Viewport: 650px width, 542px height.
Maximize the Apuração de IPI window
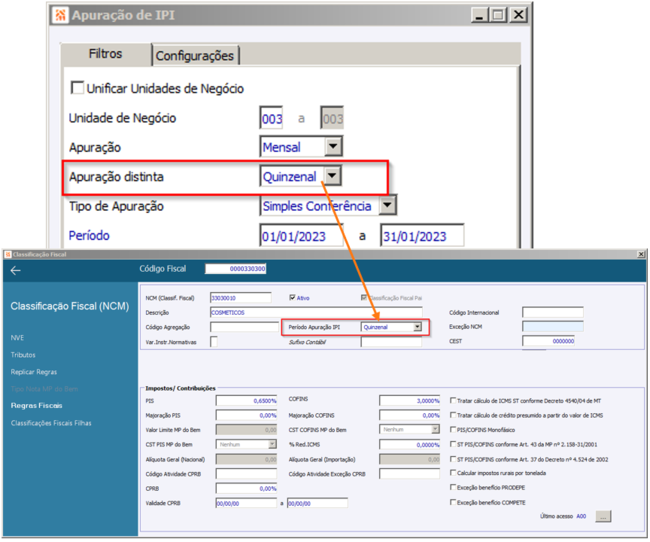click(x=497, y=15)
